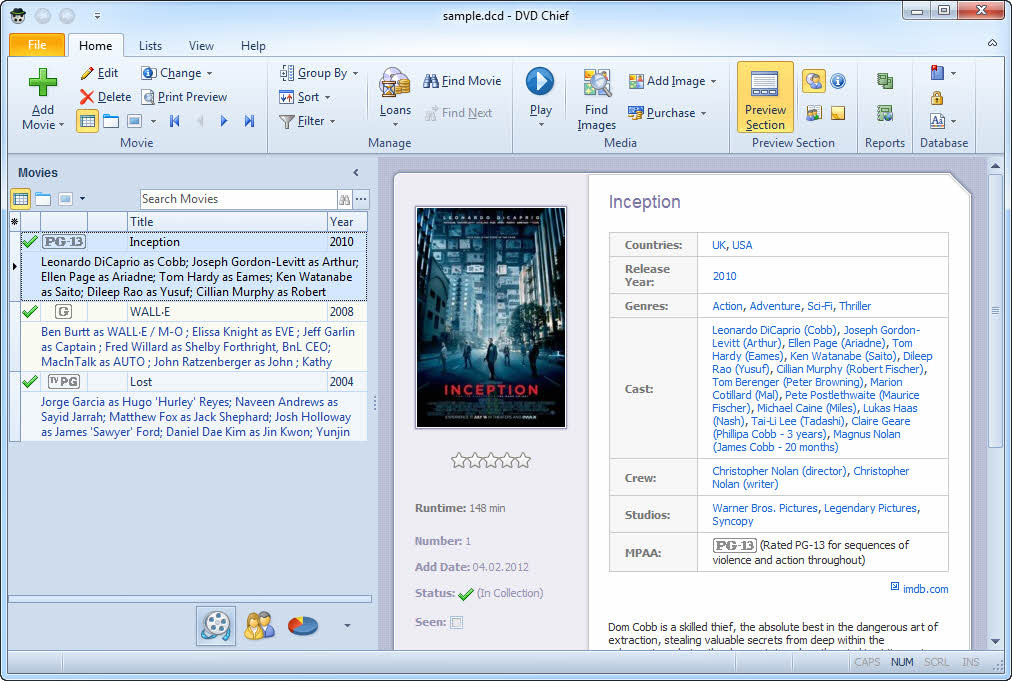The image size is (1012, 681).
Task: Open the imdb.com link
Action: [x=925, y=589]
